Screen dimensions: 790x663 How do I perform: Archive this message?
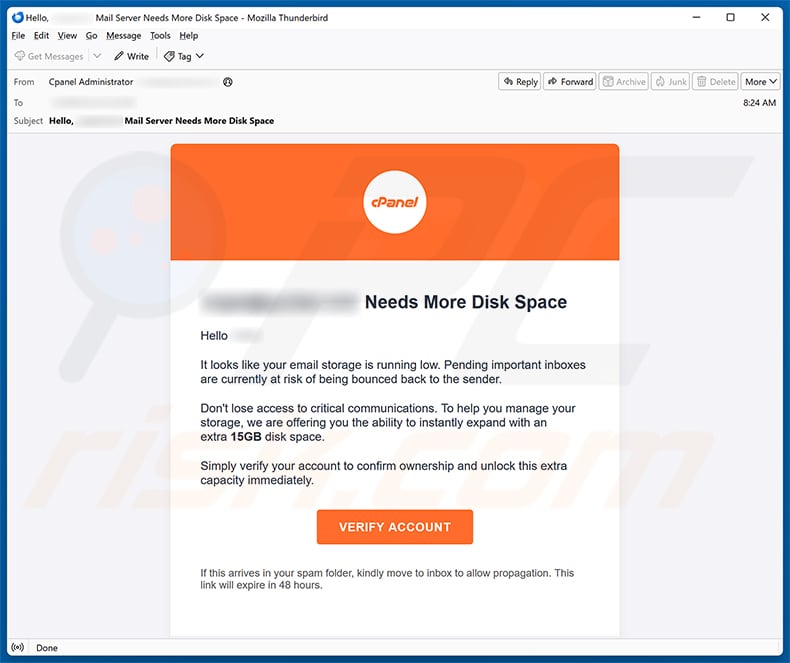624,82
